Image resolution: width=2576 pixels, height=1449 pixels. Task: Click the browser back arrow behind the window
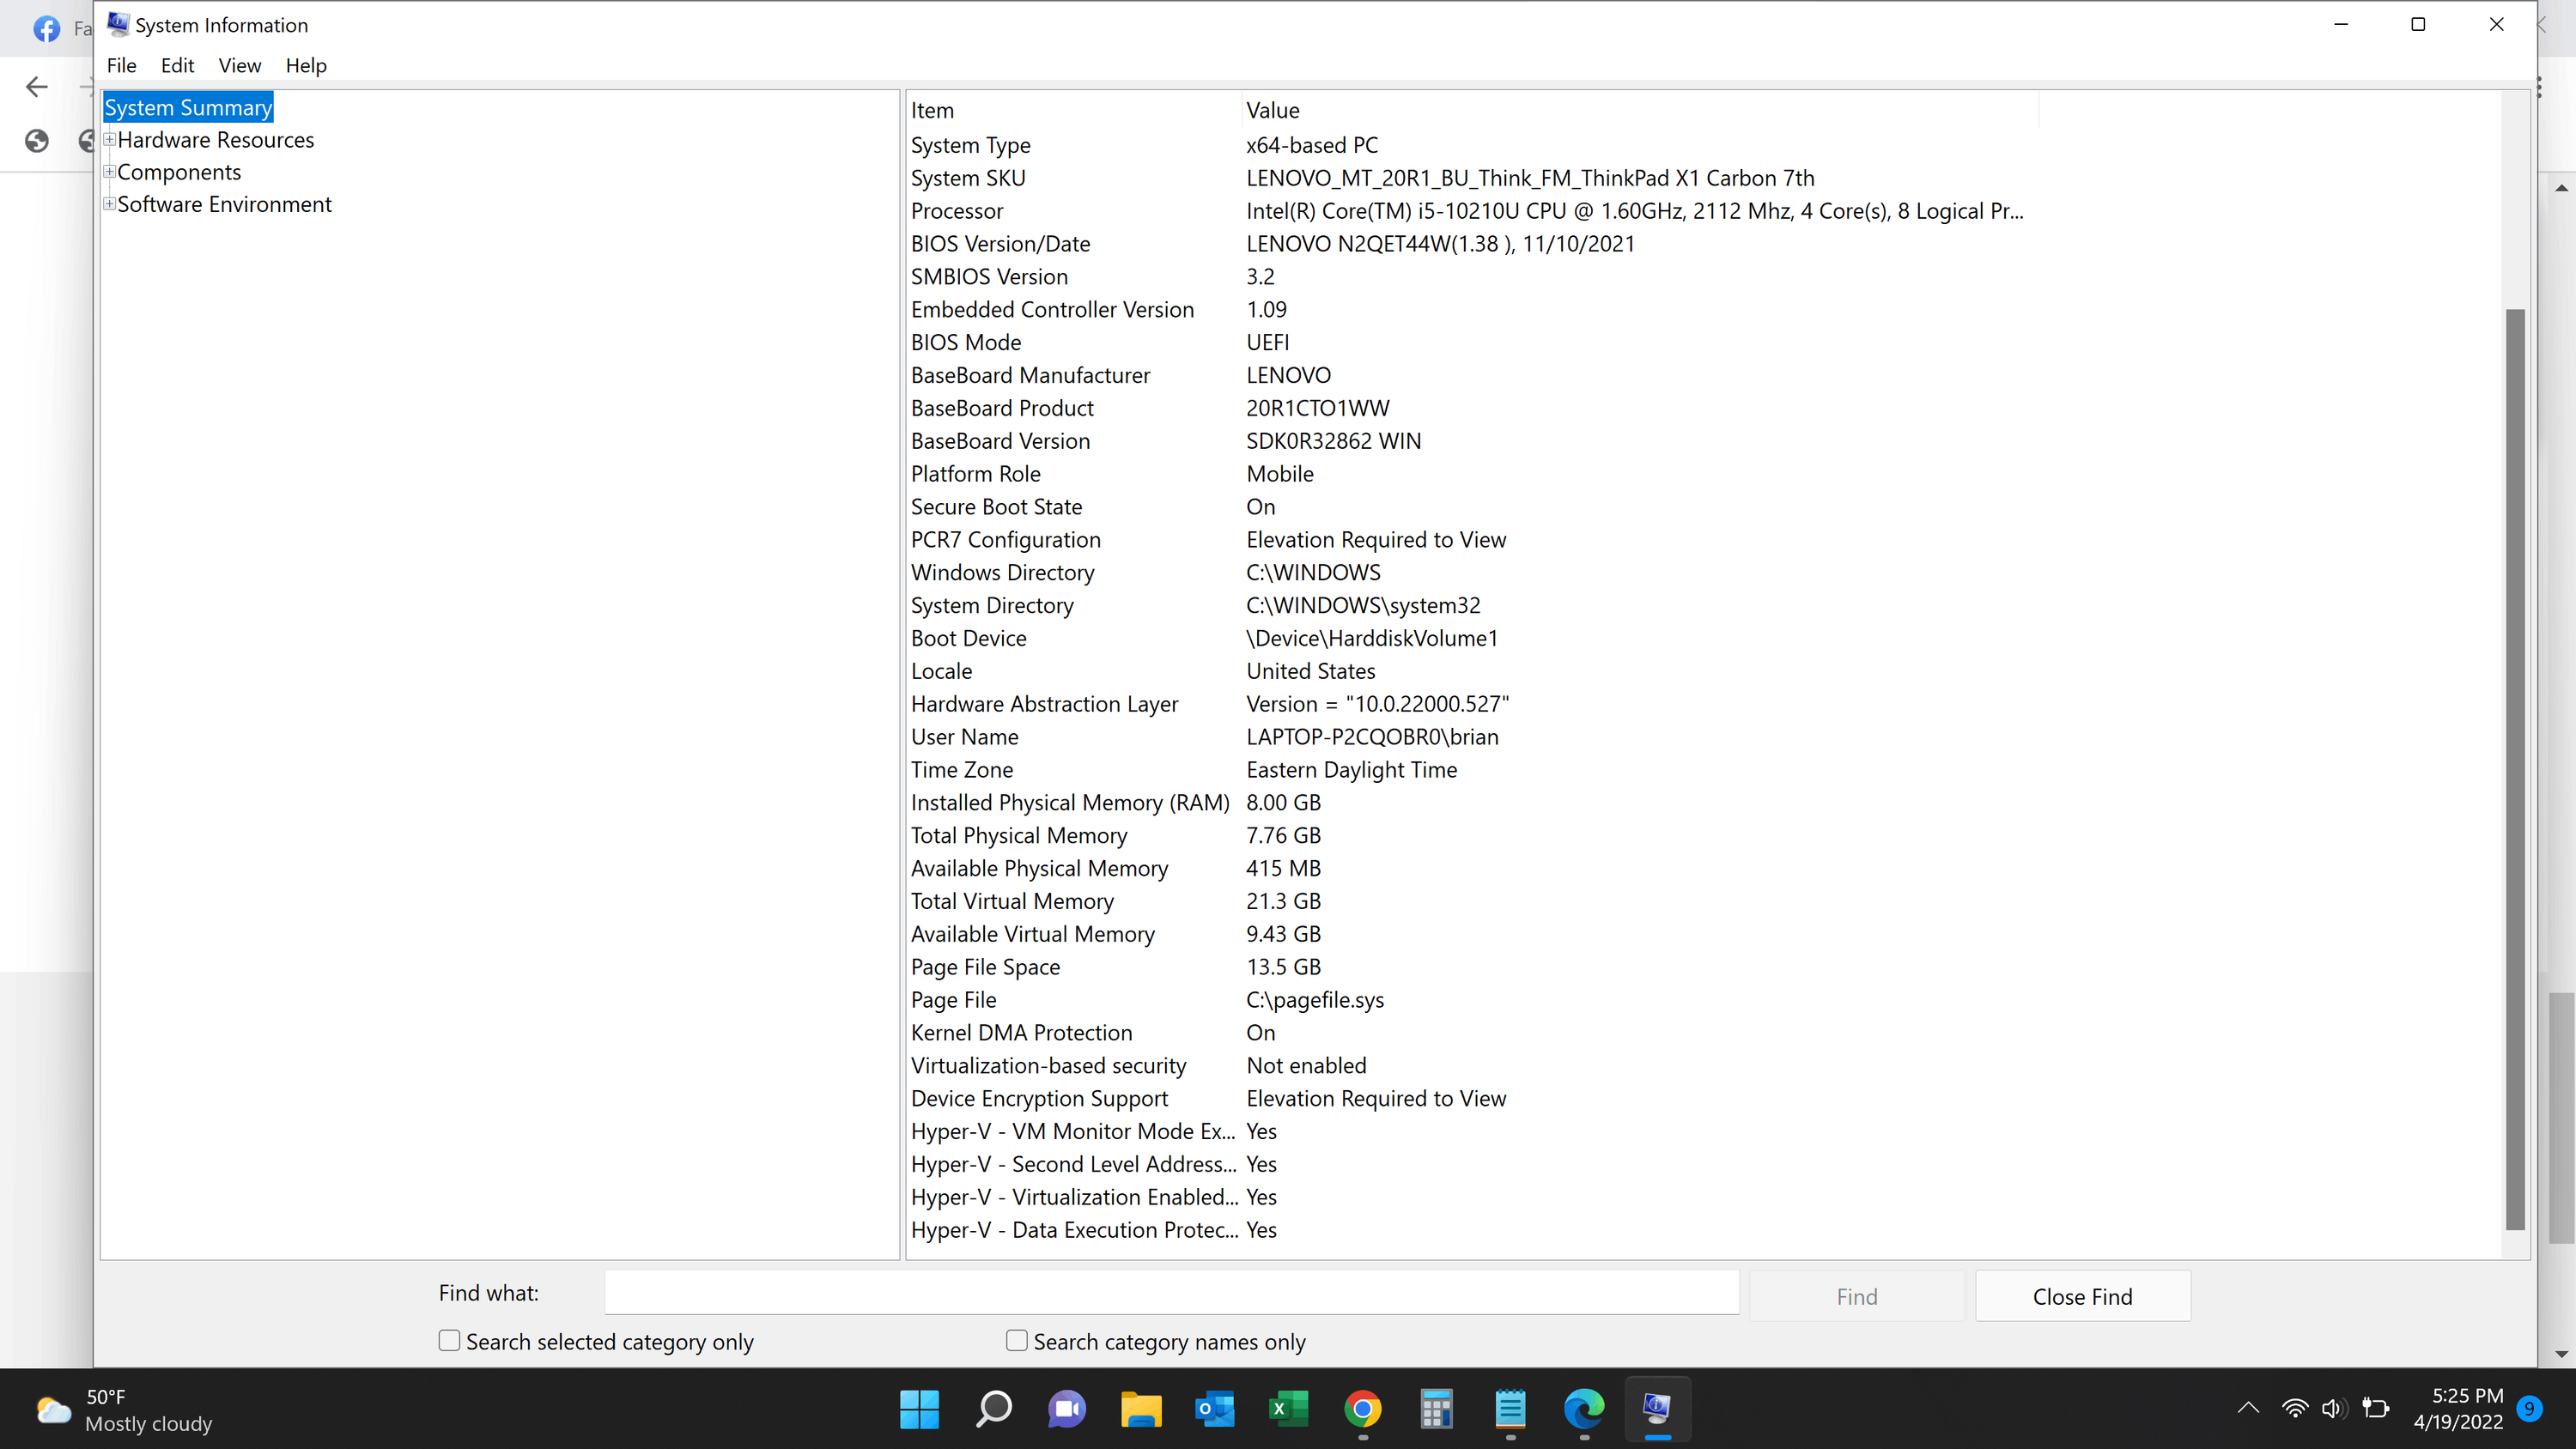click(37, 87)
